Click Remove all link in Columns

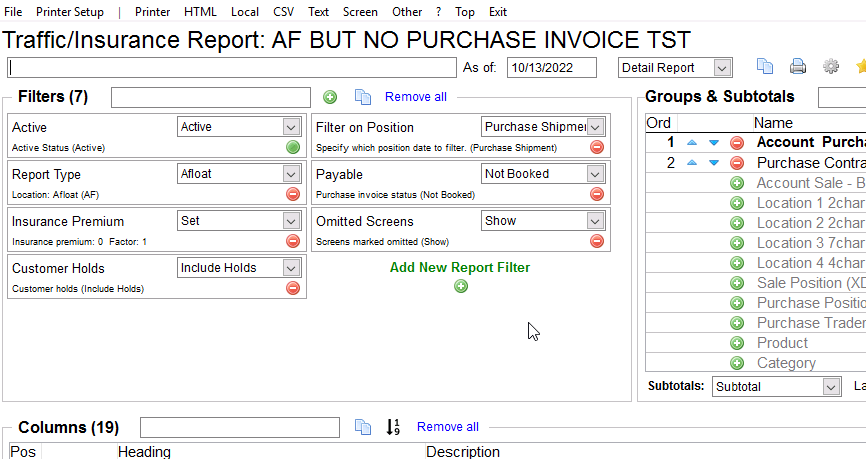tap(448, 426)
